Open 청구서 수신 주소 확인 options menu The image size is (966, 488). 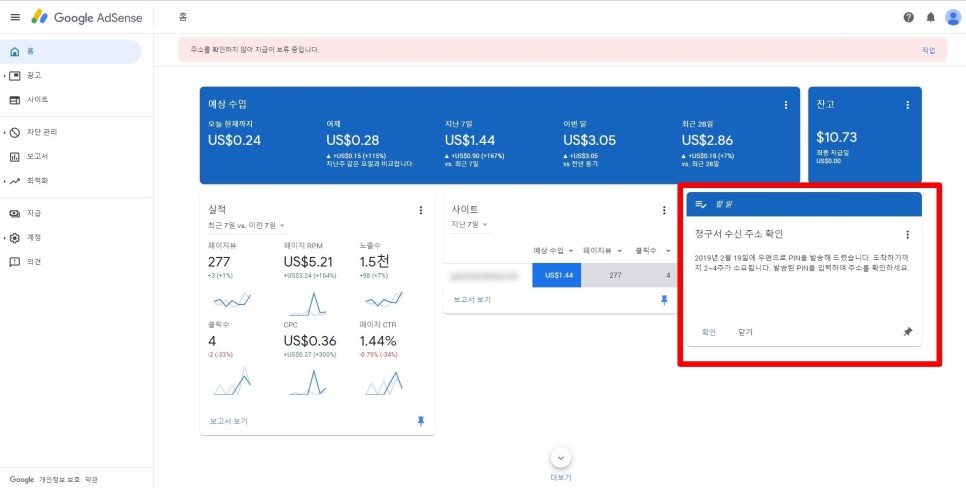pyautogui.click(x=907, y=235)
